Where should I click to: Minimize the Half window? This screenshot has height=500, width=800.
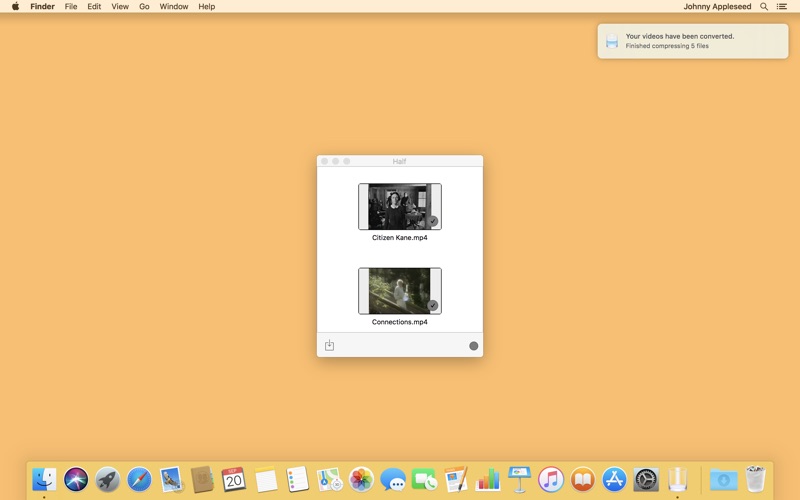[336, 161]
